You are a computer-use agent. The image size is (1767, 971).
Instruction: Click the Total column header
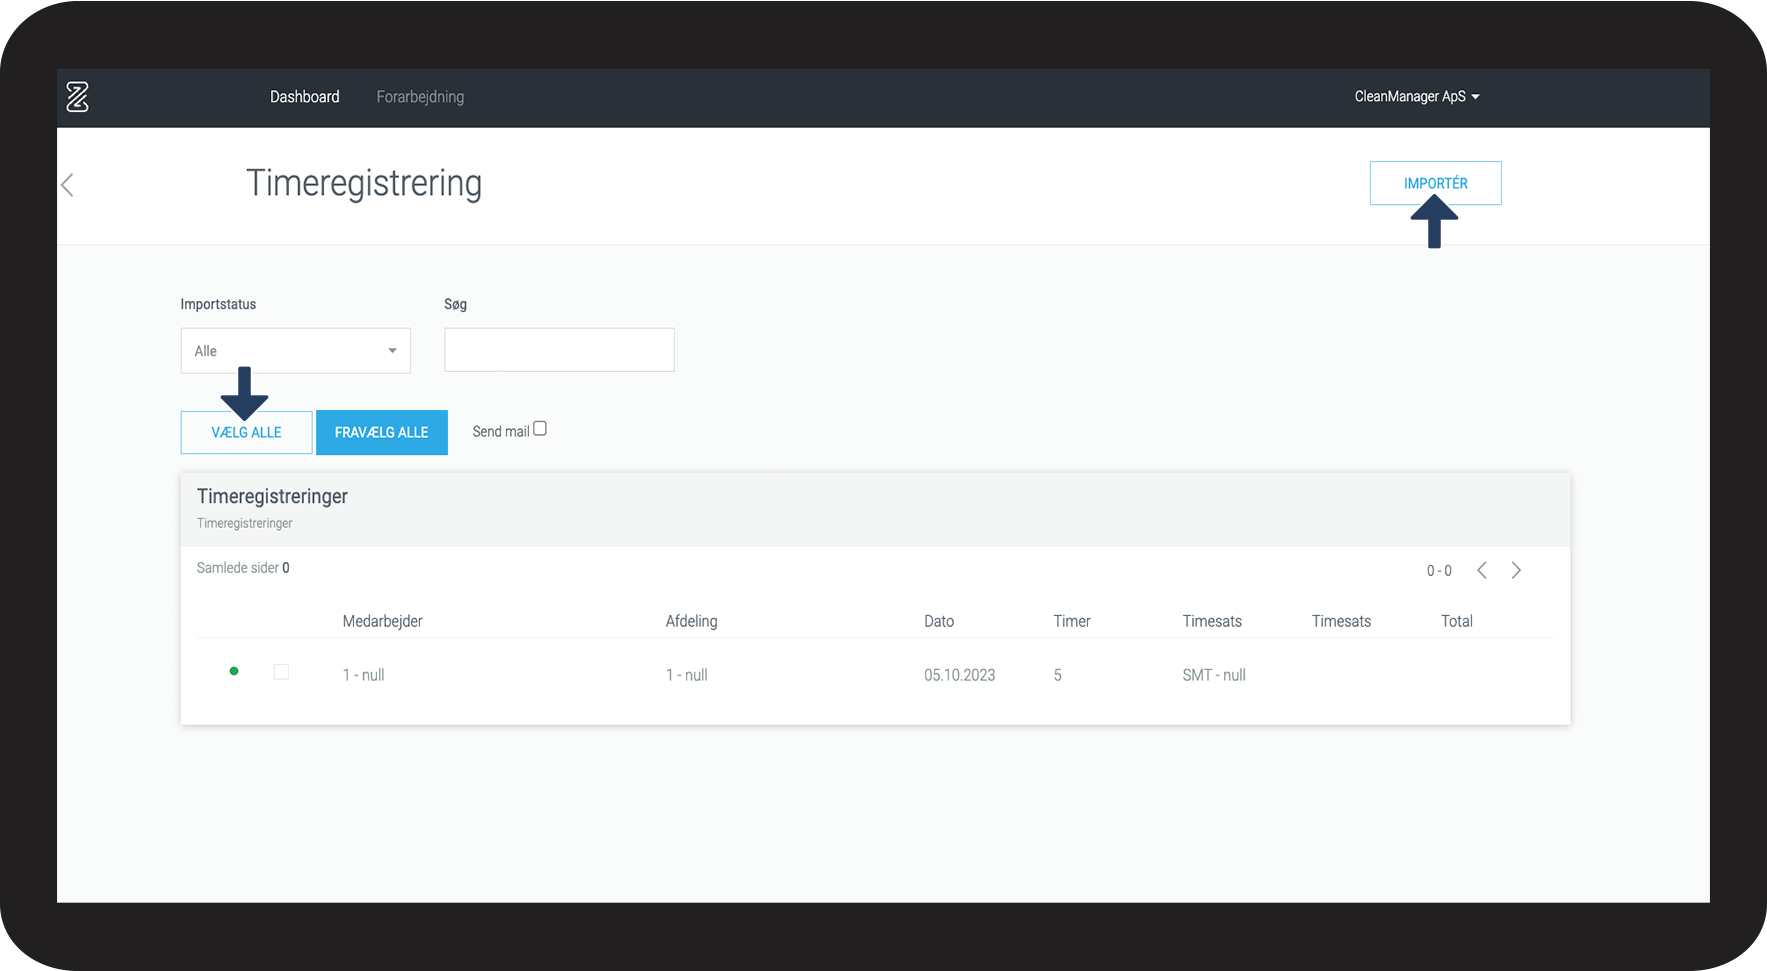[1457, 621]
